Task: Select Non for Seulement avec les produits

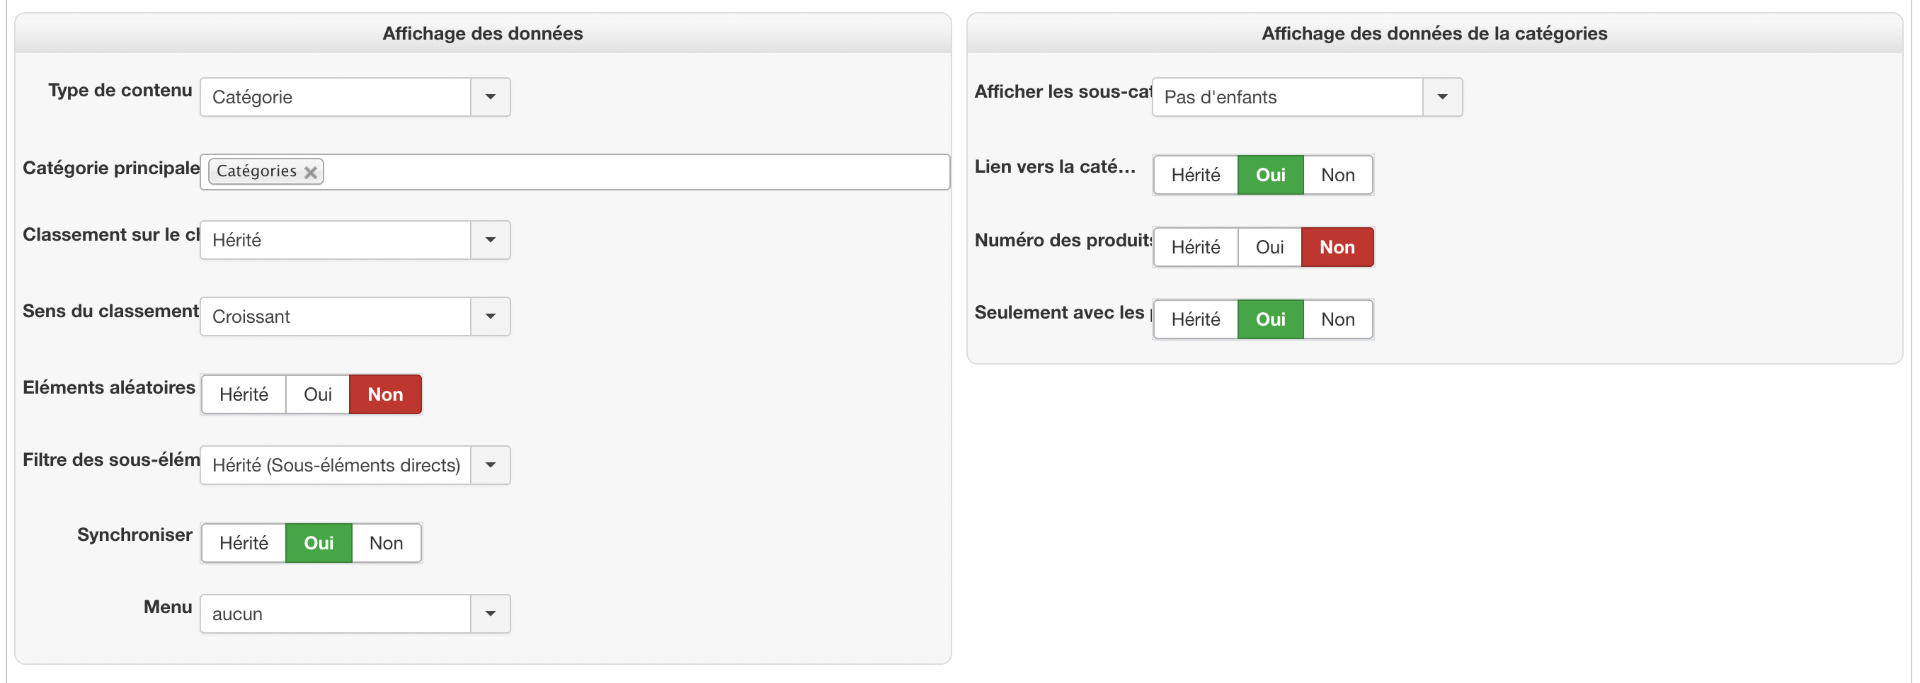Action: 1337,319
